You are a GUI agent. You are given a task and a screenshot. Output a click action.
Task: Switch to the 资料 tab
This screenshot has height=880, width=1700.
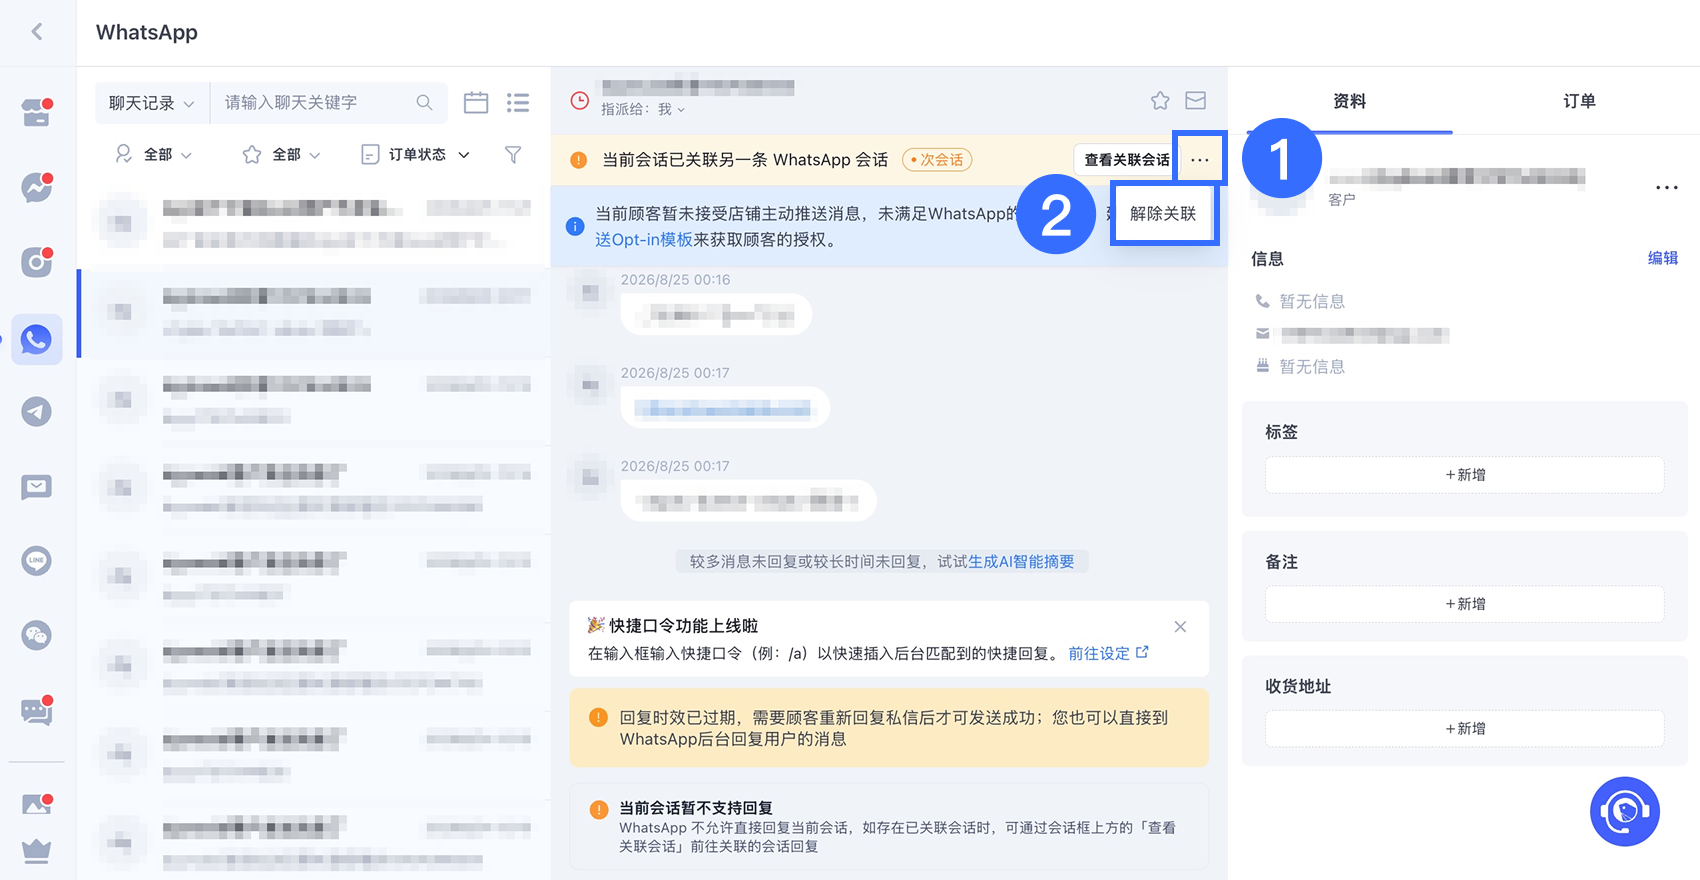(x=1349, y=101)
